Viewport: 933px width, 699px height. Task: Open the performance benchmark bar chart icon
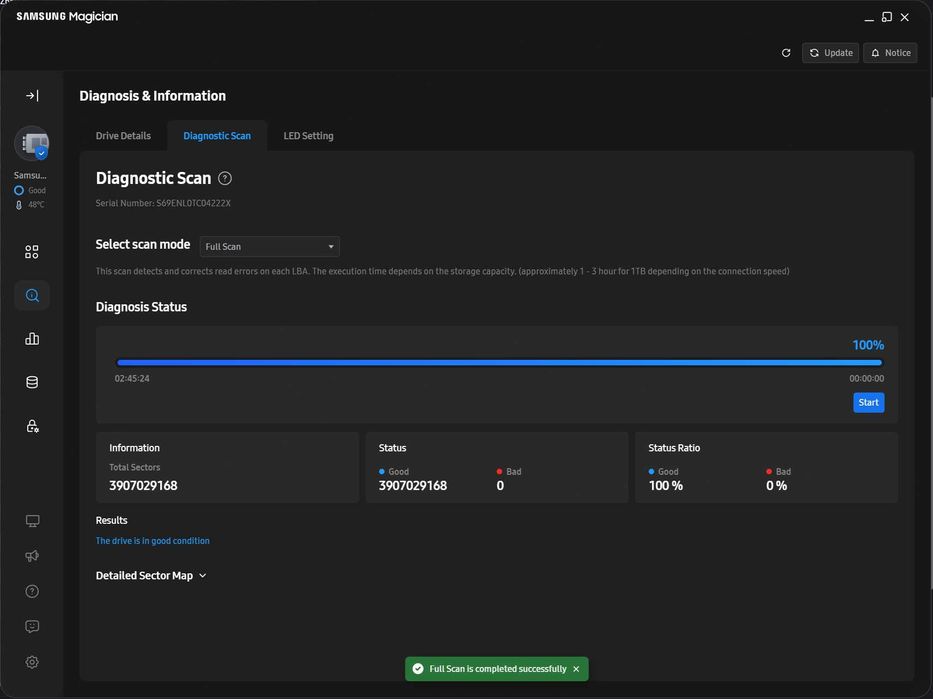[32, 339]
